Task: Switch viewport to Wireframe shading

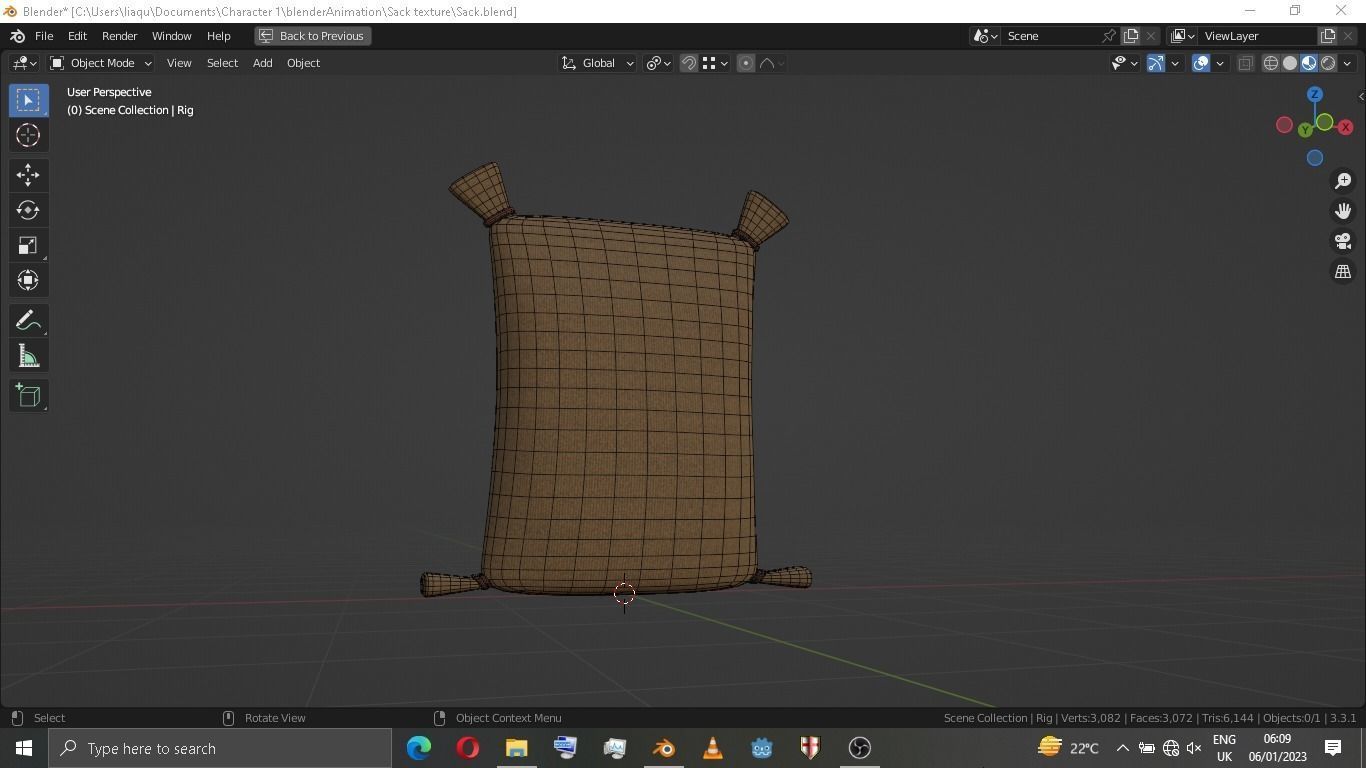Action: (x=1270, y=63)
